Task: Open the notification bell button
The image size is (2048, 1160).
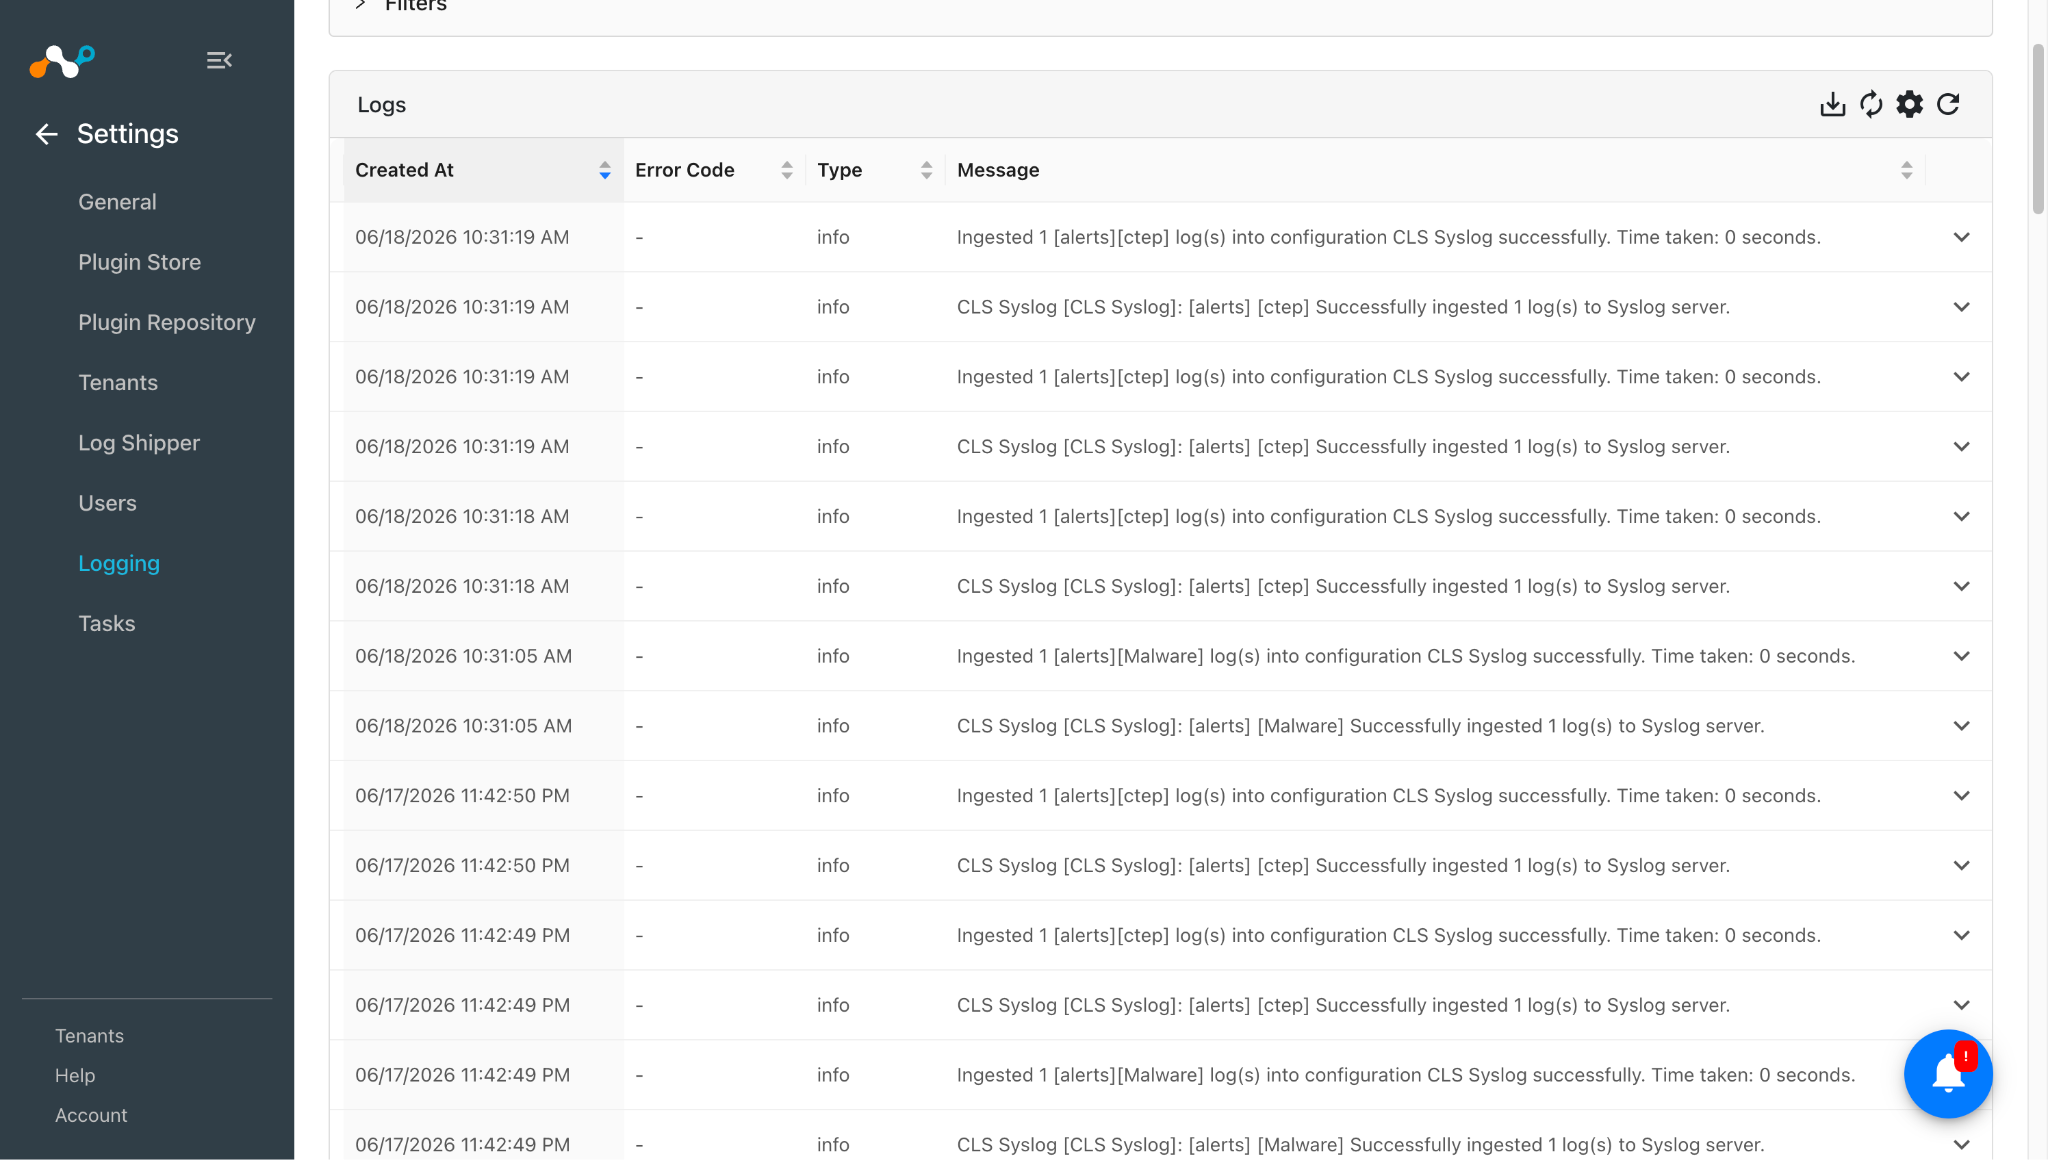Action: [1948, 1074]
